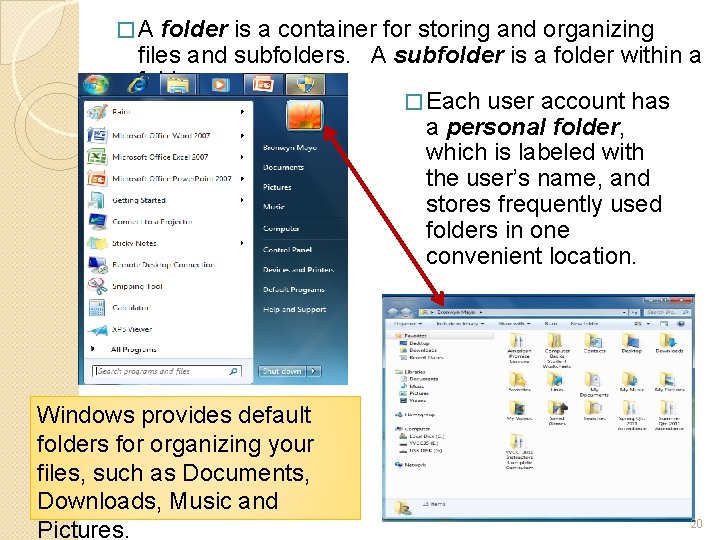Expand Word 2007 recent files arrow

242,135
